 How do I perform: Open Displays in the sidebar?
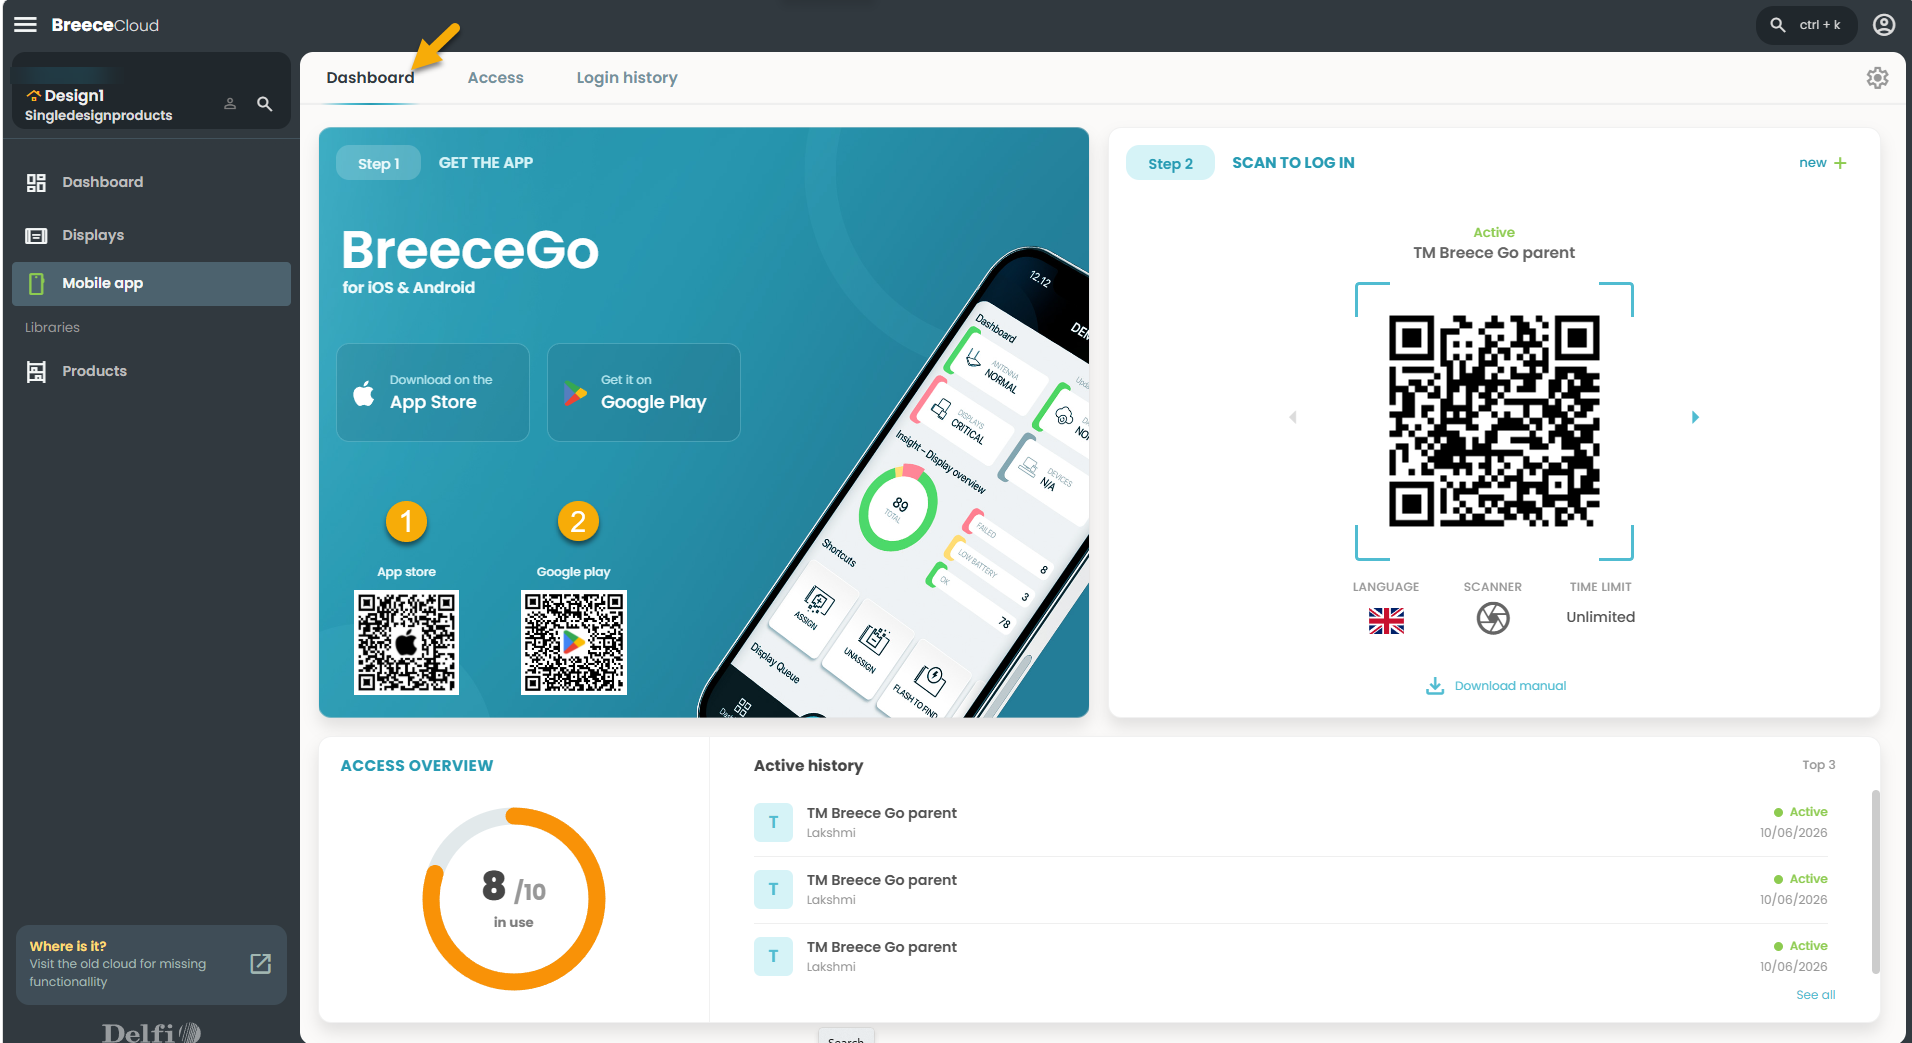[x=151, y=235]
